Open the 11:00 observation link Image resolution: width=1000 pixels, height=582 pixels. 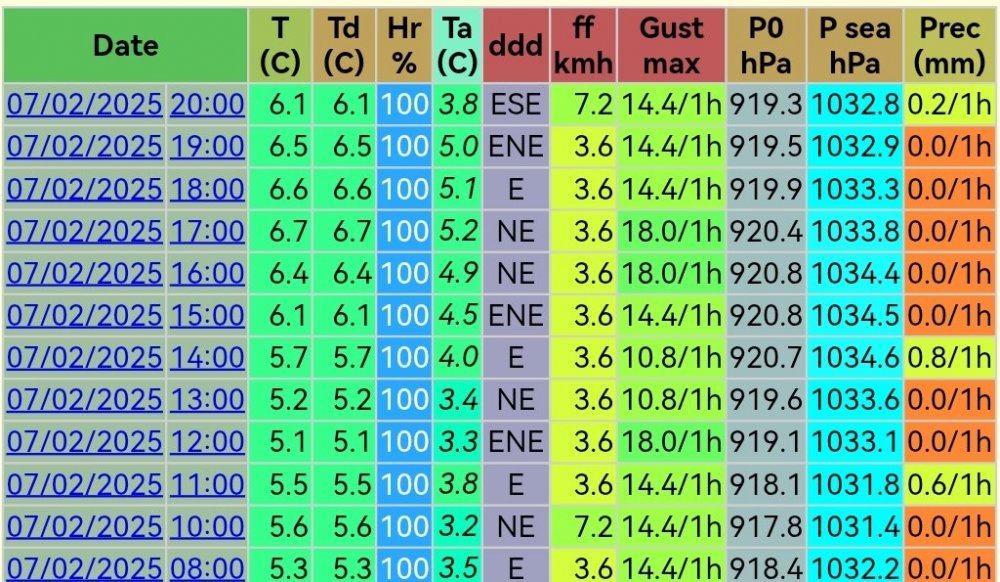(207, 484)
